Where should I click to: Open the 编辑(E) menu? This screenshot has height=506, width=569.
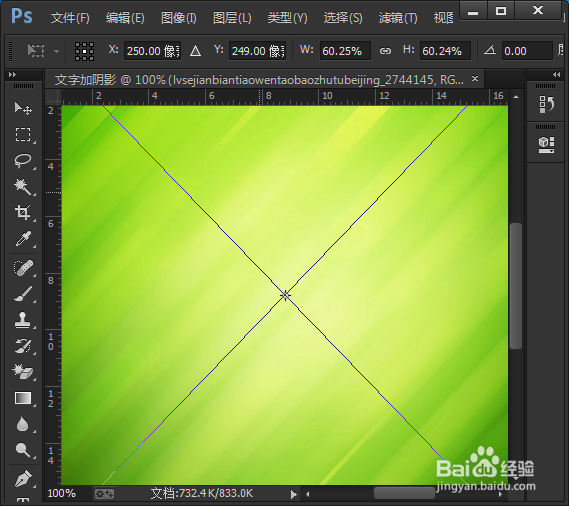coord(125,18)
